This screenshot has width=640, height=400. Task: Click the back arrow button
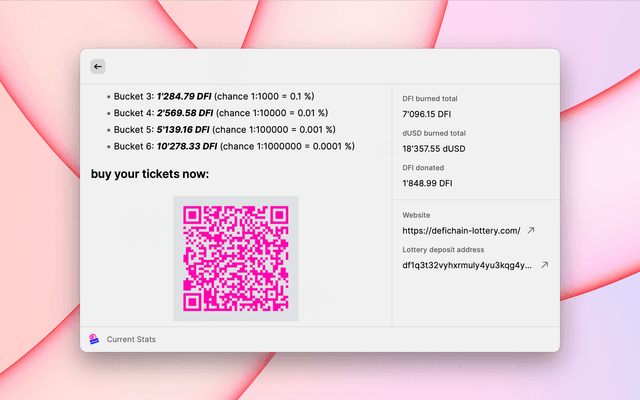97,66
